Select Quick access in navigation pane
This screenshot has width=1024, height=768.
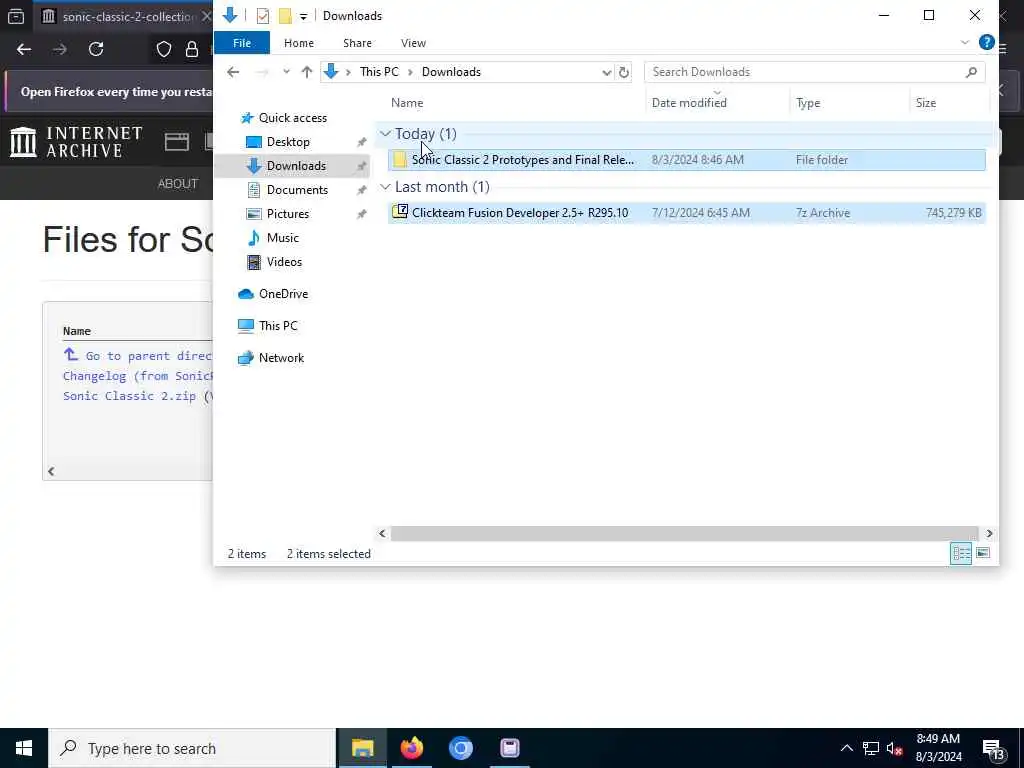pyautogui.click(x=293, y=118)
